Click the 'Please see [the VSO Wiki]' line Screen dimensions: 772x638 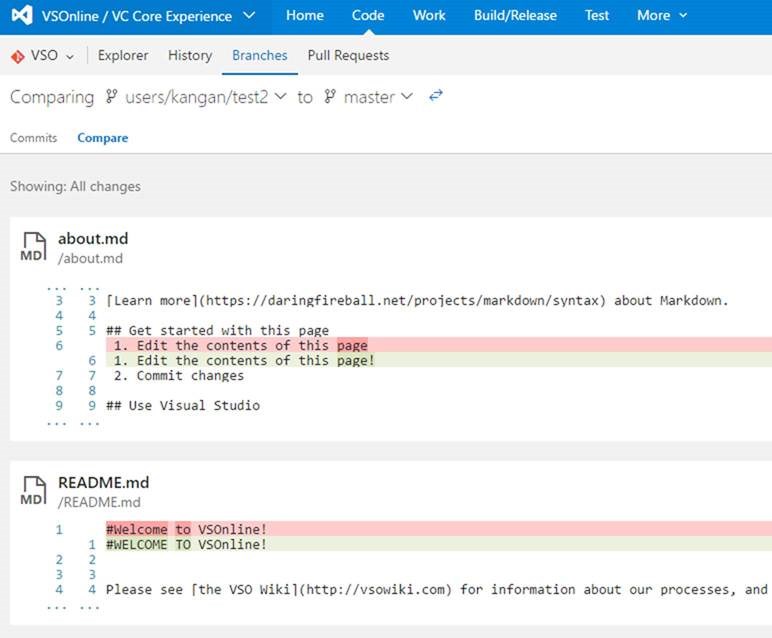(437, 589)
